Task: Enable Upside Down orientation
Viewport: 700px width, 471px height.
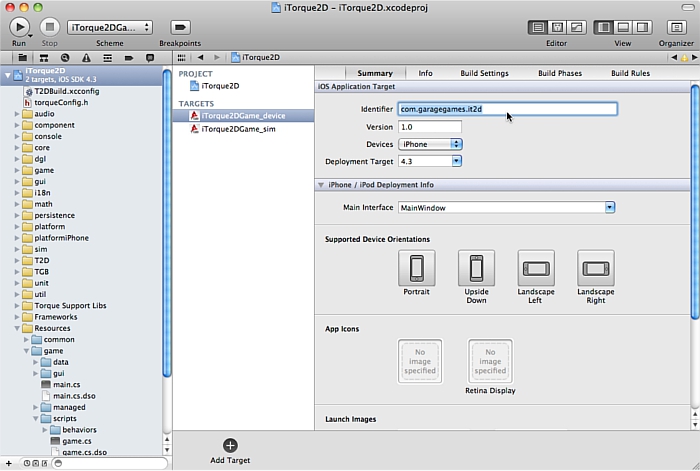Action: pyautogui.click(x=476, y=269)
